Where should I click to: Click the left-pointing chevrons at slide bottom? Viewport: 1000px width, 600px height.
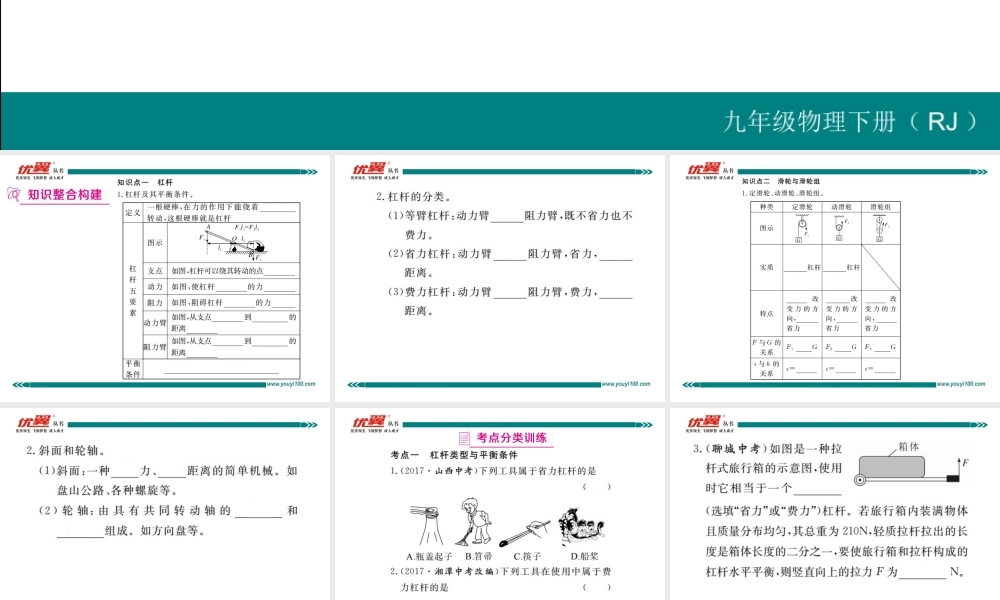pyautogui.click(x=16, y=384)
